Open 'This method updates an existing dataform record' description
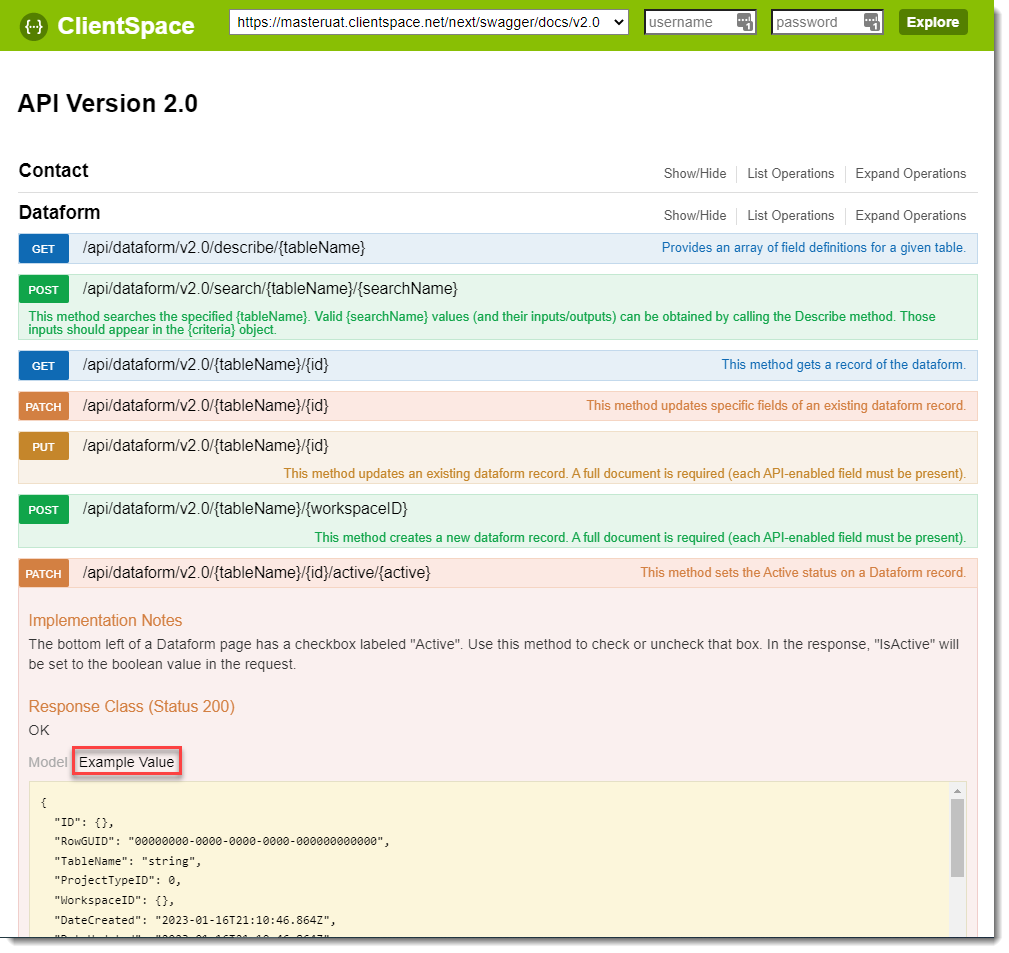This screenshot has height=953, width=1009. coord(625,474)
